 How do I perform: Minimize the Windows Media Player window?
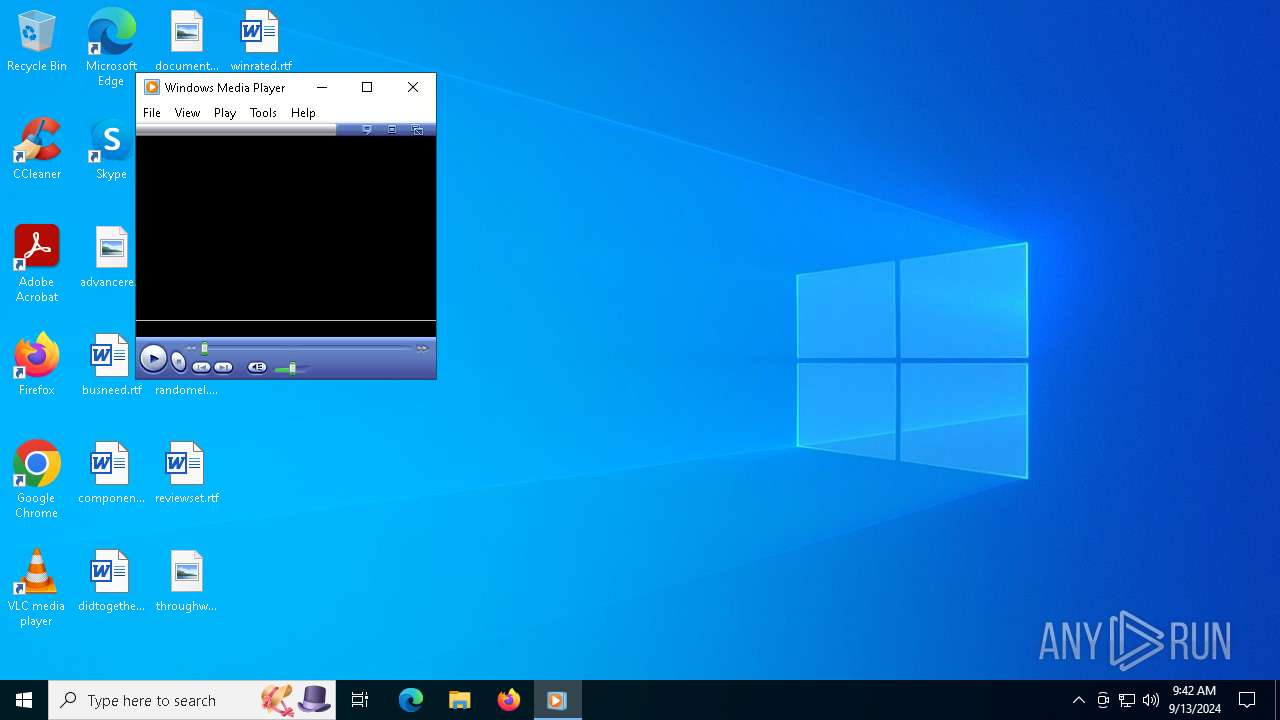click(322, 87)
